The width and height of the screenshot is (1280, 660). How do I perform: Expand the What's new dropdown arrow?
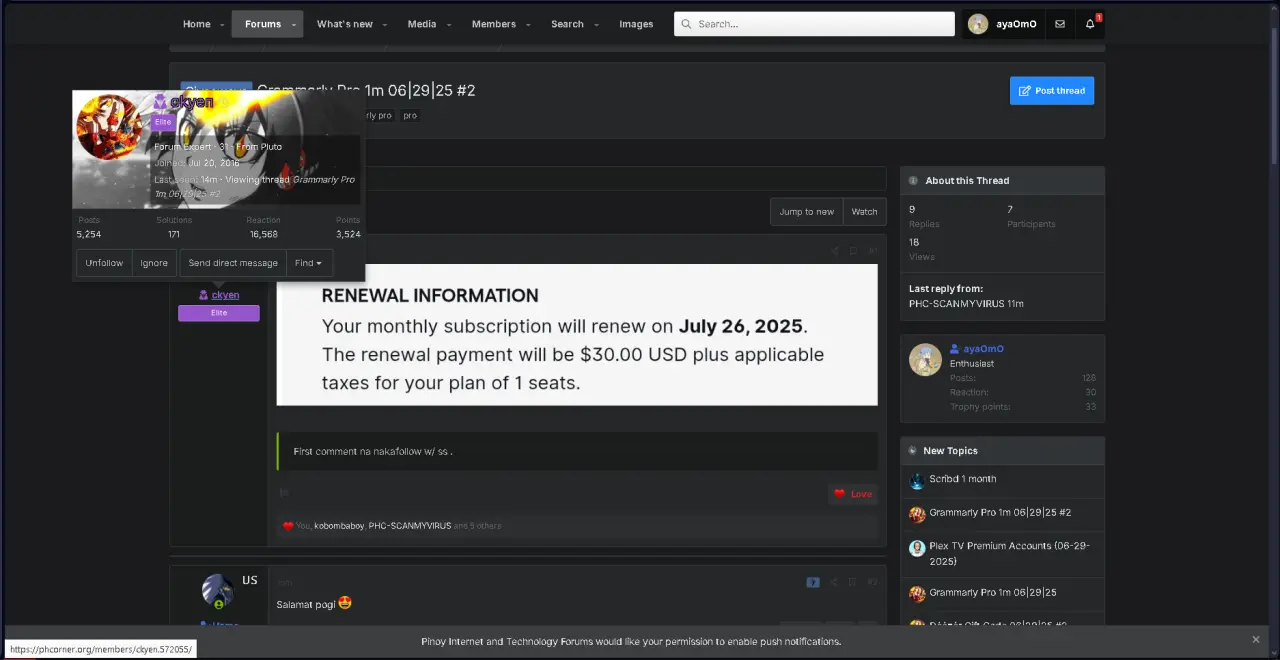[x=386, y=25]
